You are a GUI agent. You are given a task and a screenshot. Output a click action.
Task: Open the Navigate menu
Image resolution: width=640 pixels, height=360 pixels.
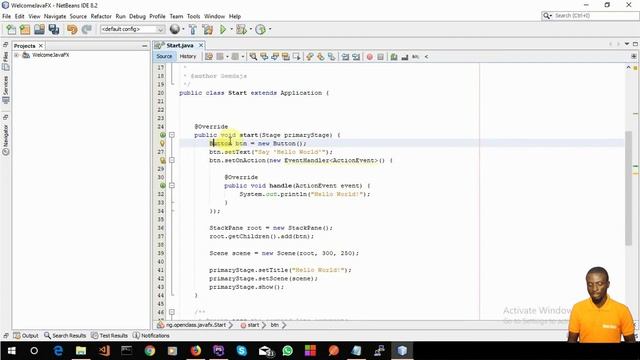55,16
